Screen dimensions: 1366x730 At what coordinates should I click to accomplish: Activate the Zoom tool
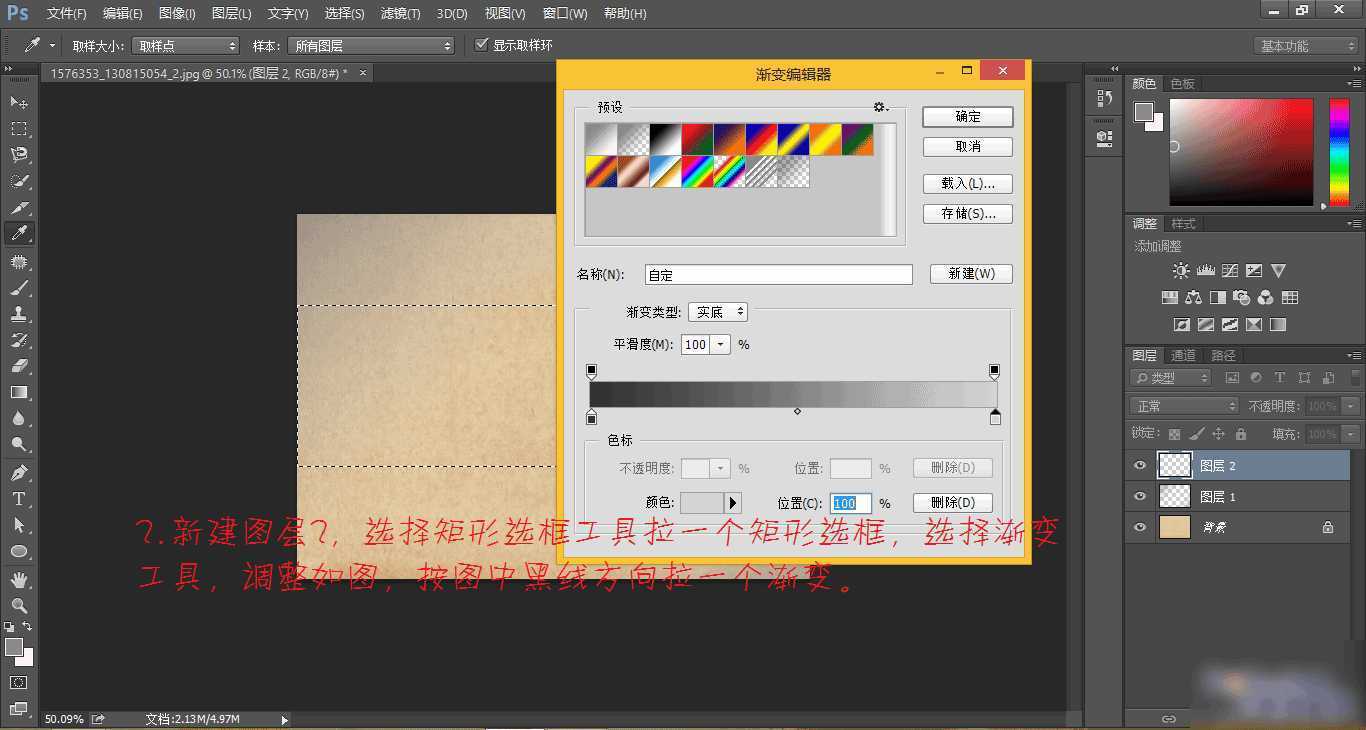tap(19, 605)
